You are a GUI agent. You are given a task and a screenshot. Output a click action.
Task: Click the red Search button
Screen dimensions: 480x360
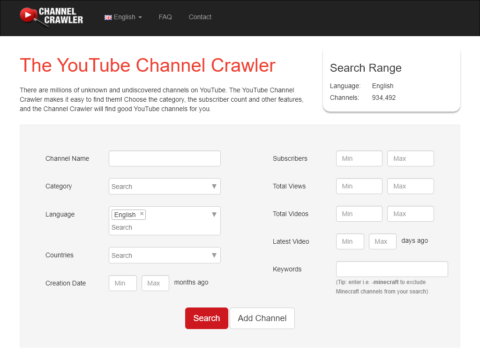tap(207, 318)
